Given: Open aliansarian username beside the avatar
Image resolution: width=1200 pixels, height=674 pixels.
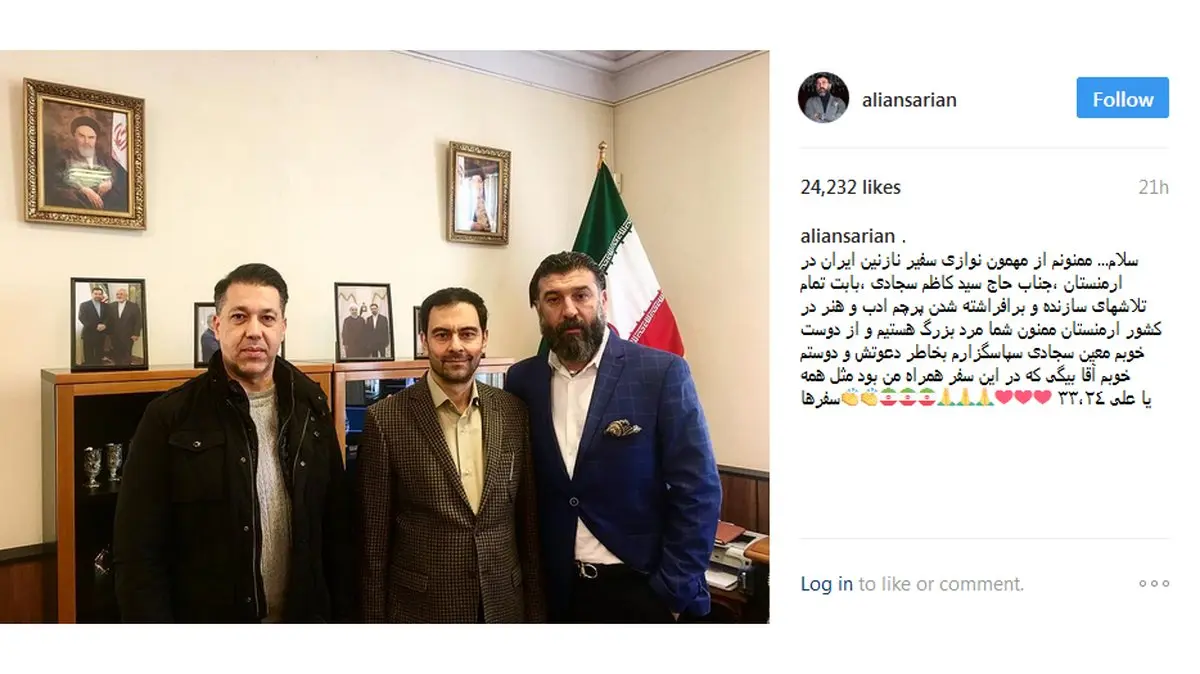Looking at the screenshot, I should (909, 99).
